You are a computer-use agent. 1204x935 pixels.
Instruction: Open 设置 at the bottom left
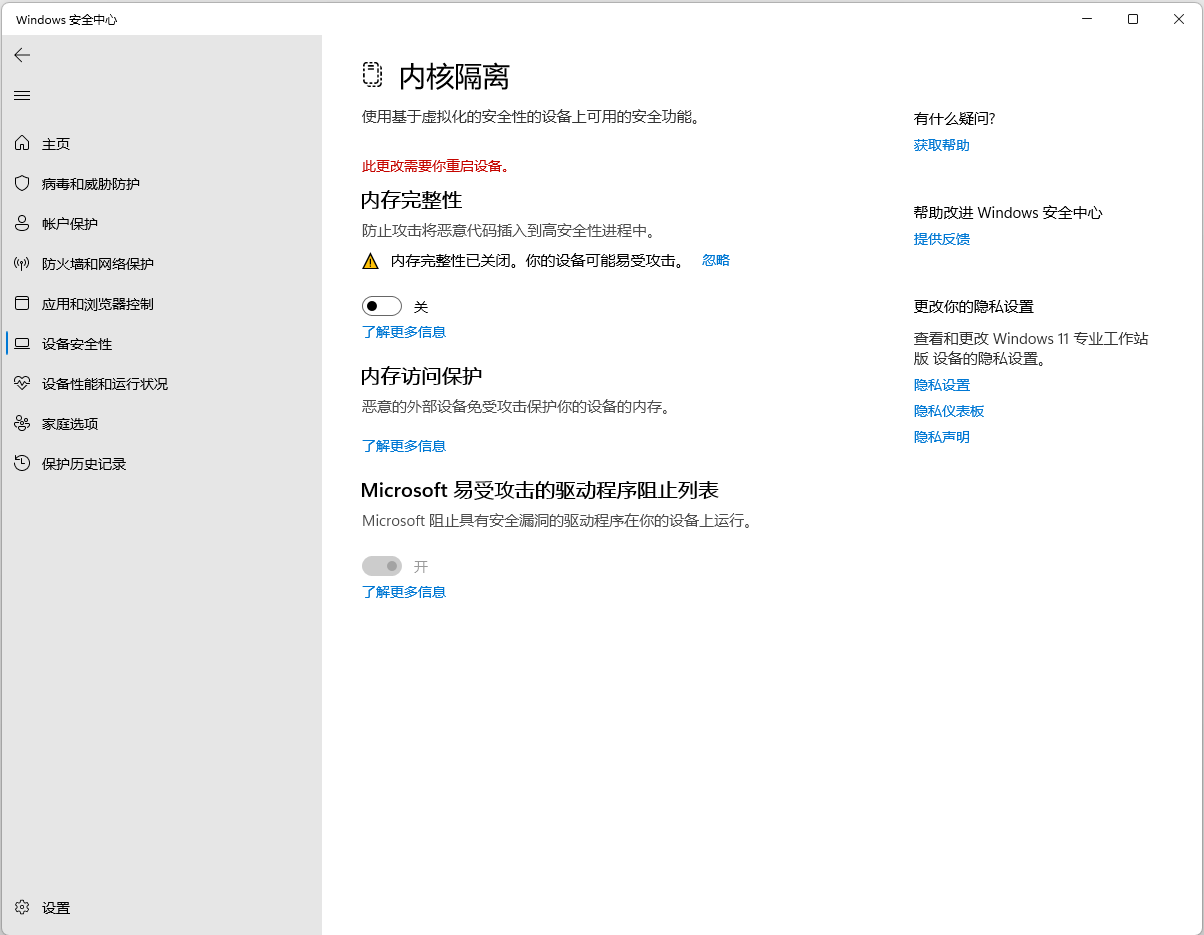(44, 907)
